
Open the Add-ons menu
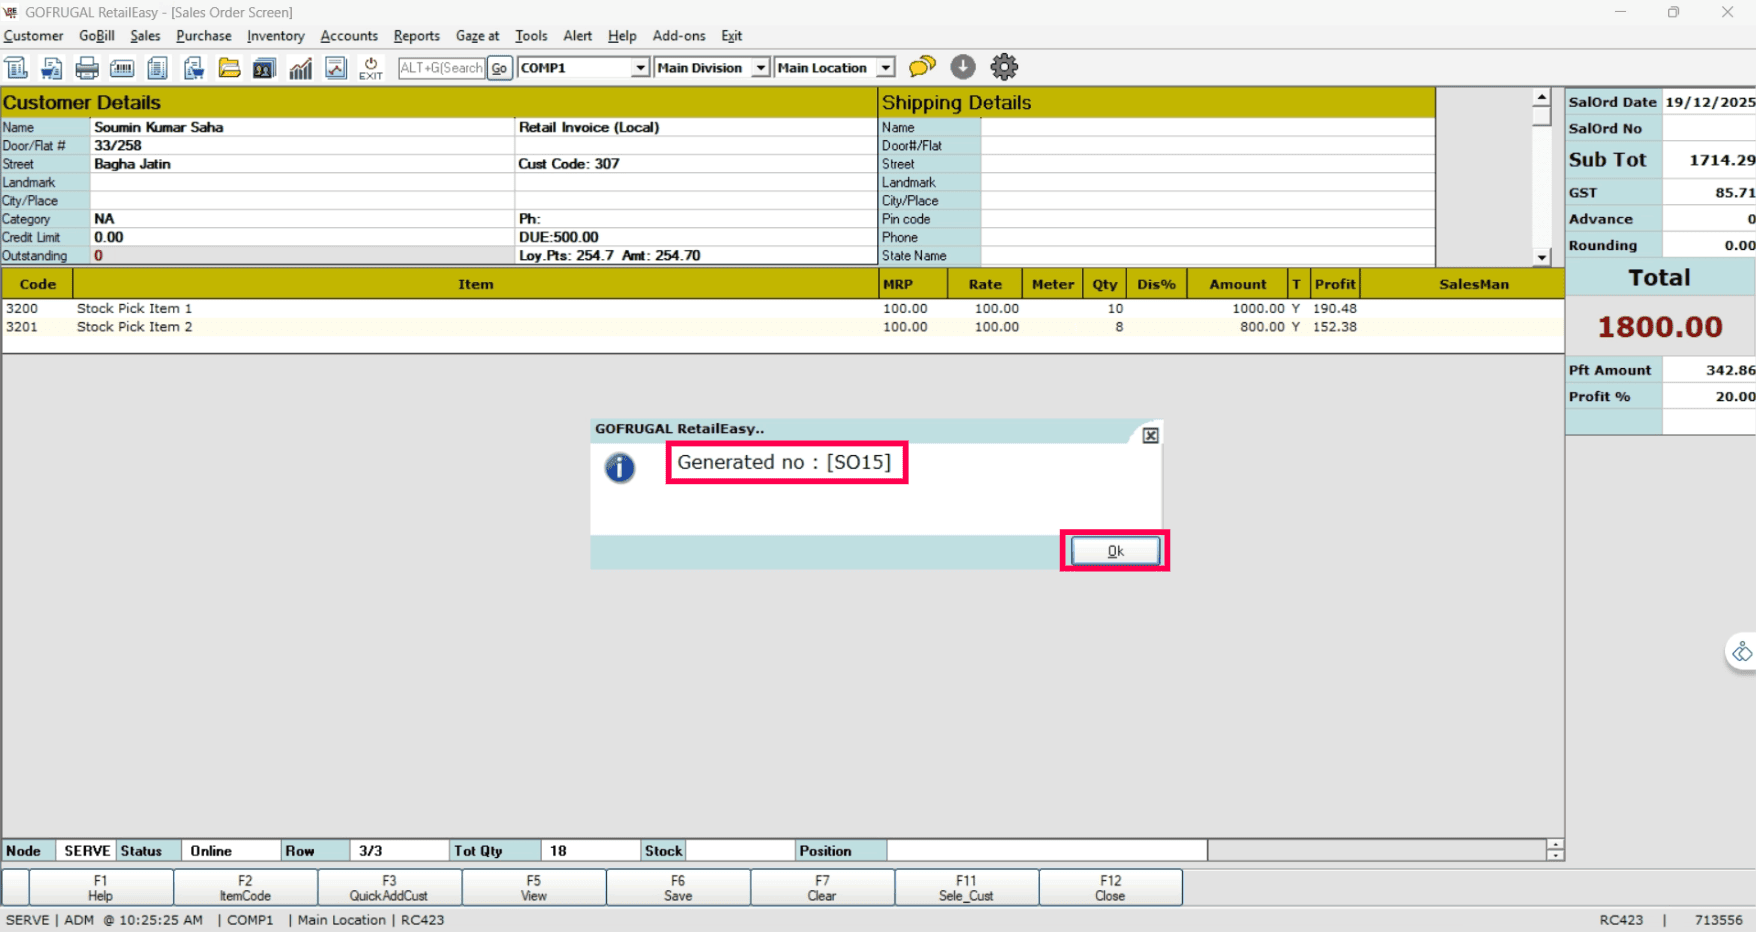click(x=679, y=36)
